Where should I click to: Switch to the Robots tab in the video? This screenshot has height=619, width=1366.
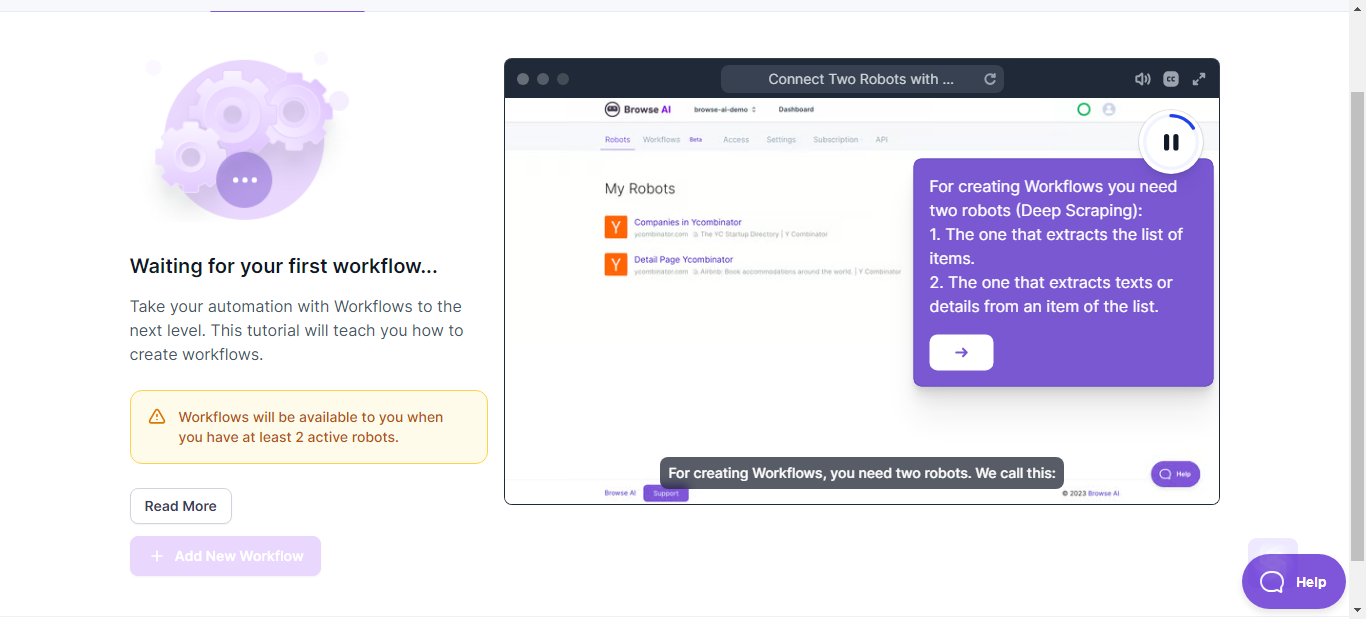(618, 140)
